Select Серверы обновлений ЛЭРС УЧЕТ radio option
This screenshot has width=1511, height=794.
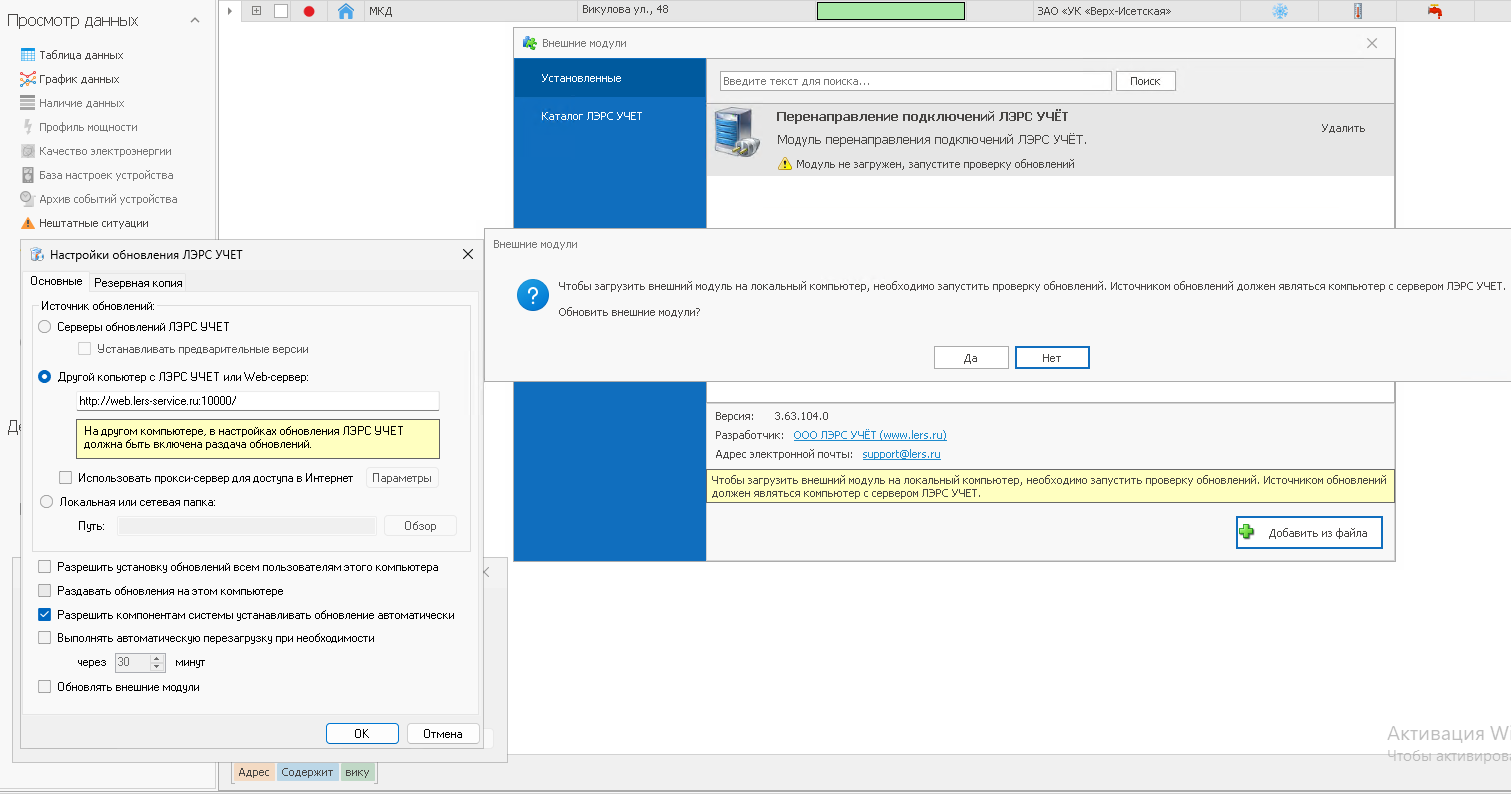tap(45, 327)
